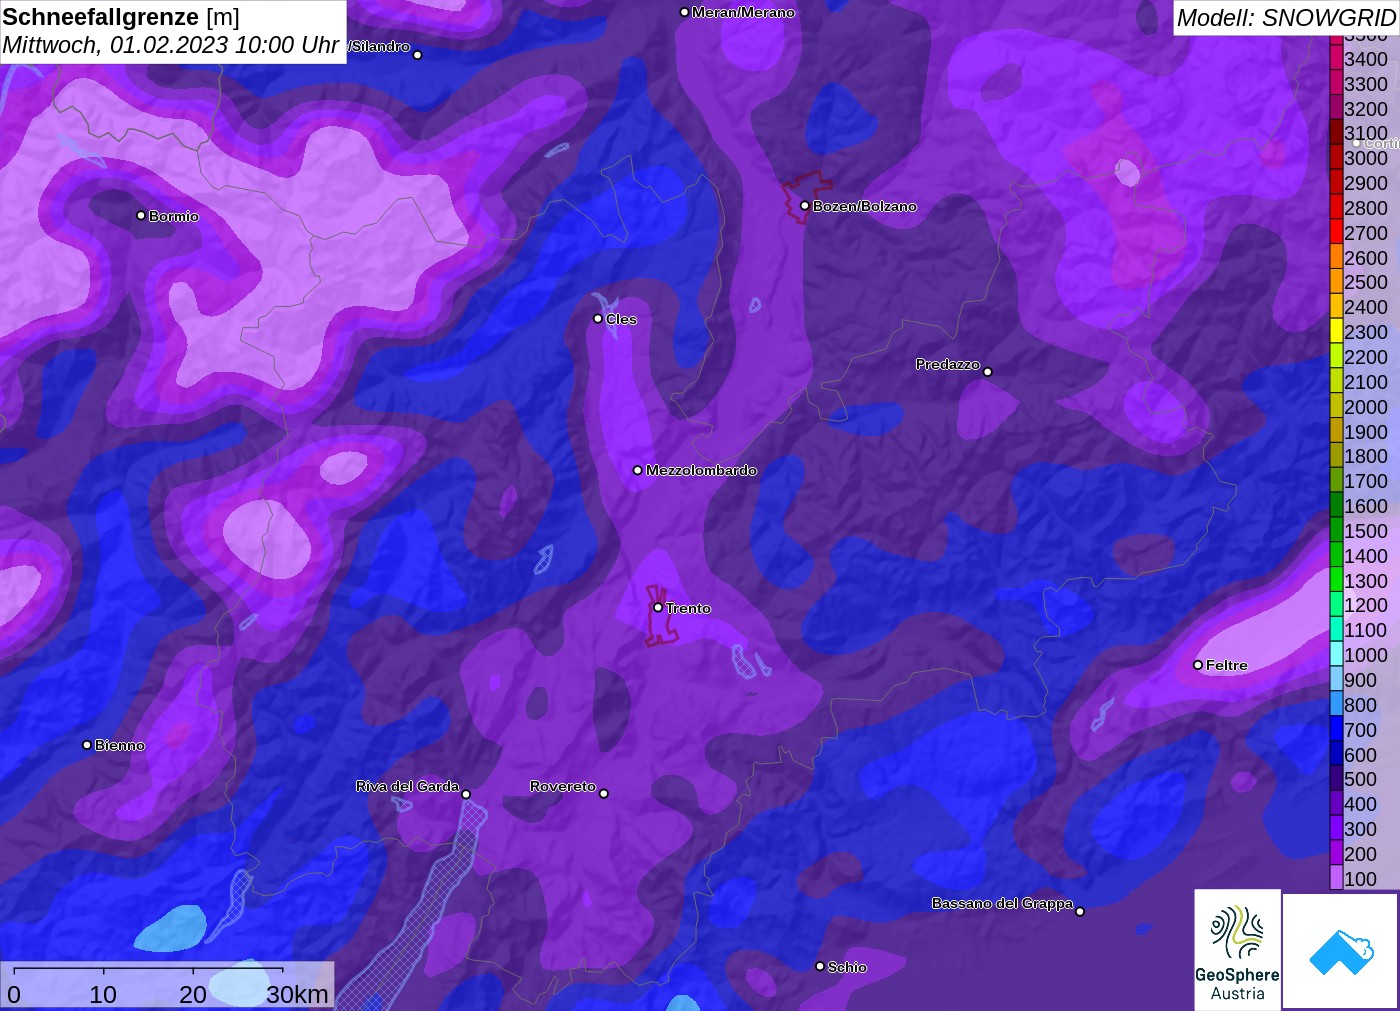Screen dimensions: 1400x1011
Task: Click the date Mittwoch, 01.02.2023 10:00 Uhr
Action: [171, 45]
